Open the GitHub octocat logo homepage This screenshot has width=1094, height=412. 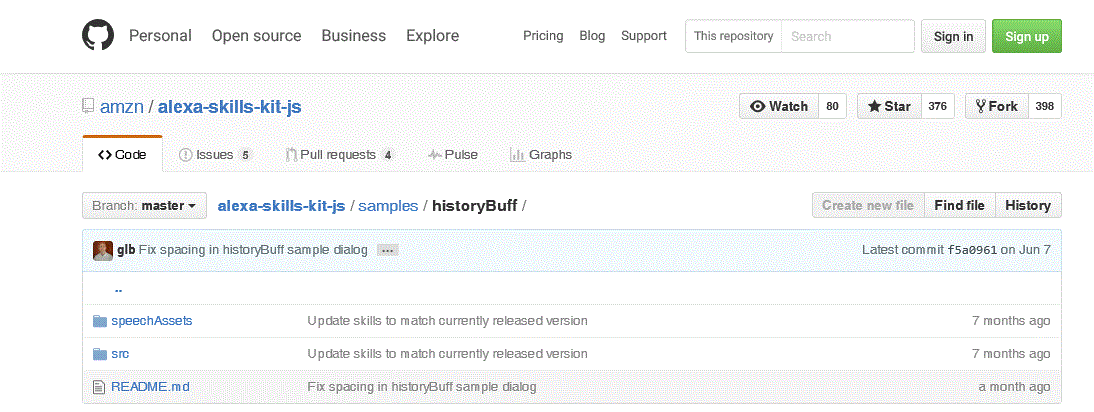tap(98, 36)
